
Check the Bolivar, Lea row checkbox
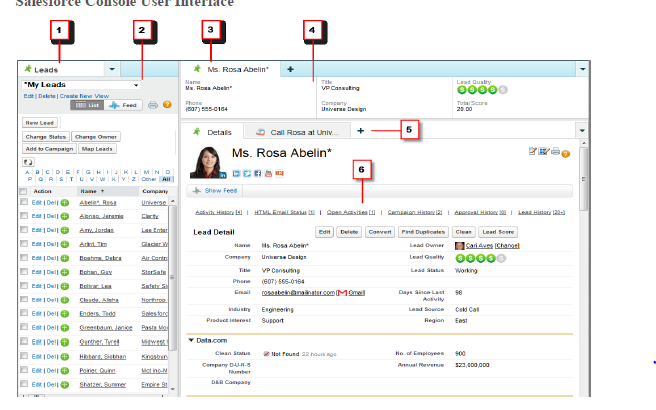[24, 286]
